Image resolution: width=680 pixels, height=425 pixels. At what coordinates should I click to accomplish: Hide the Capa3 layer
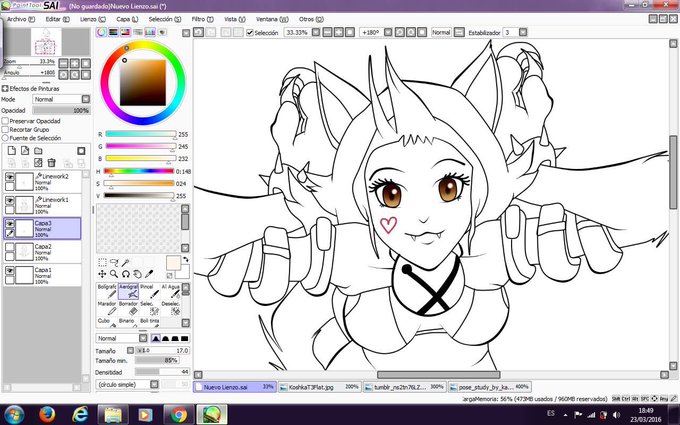(10, 223)
